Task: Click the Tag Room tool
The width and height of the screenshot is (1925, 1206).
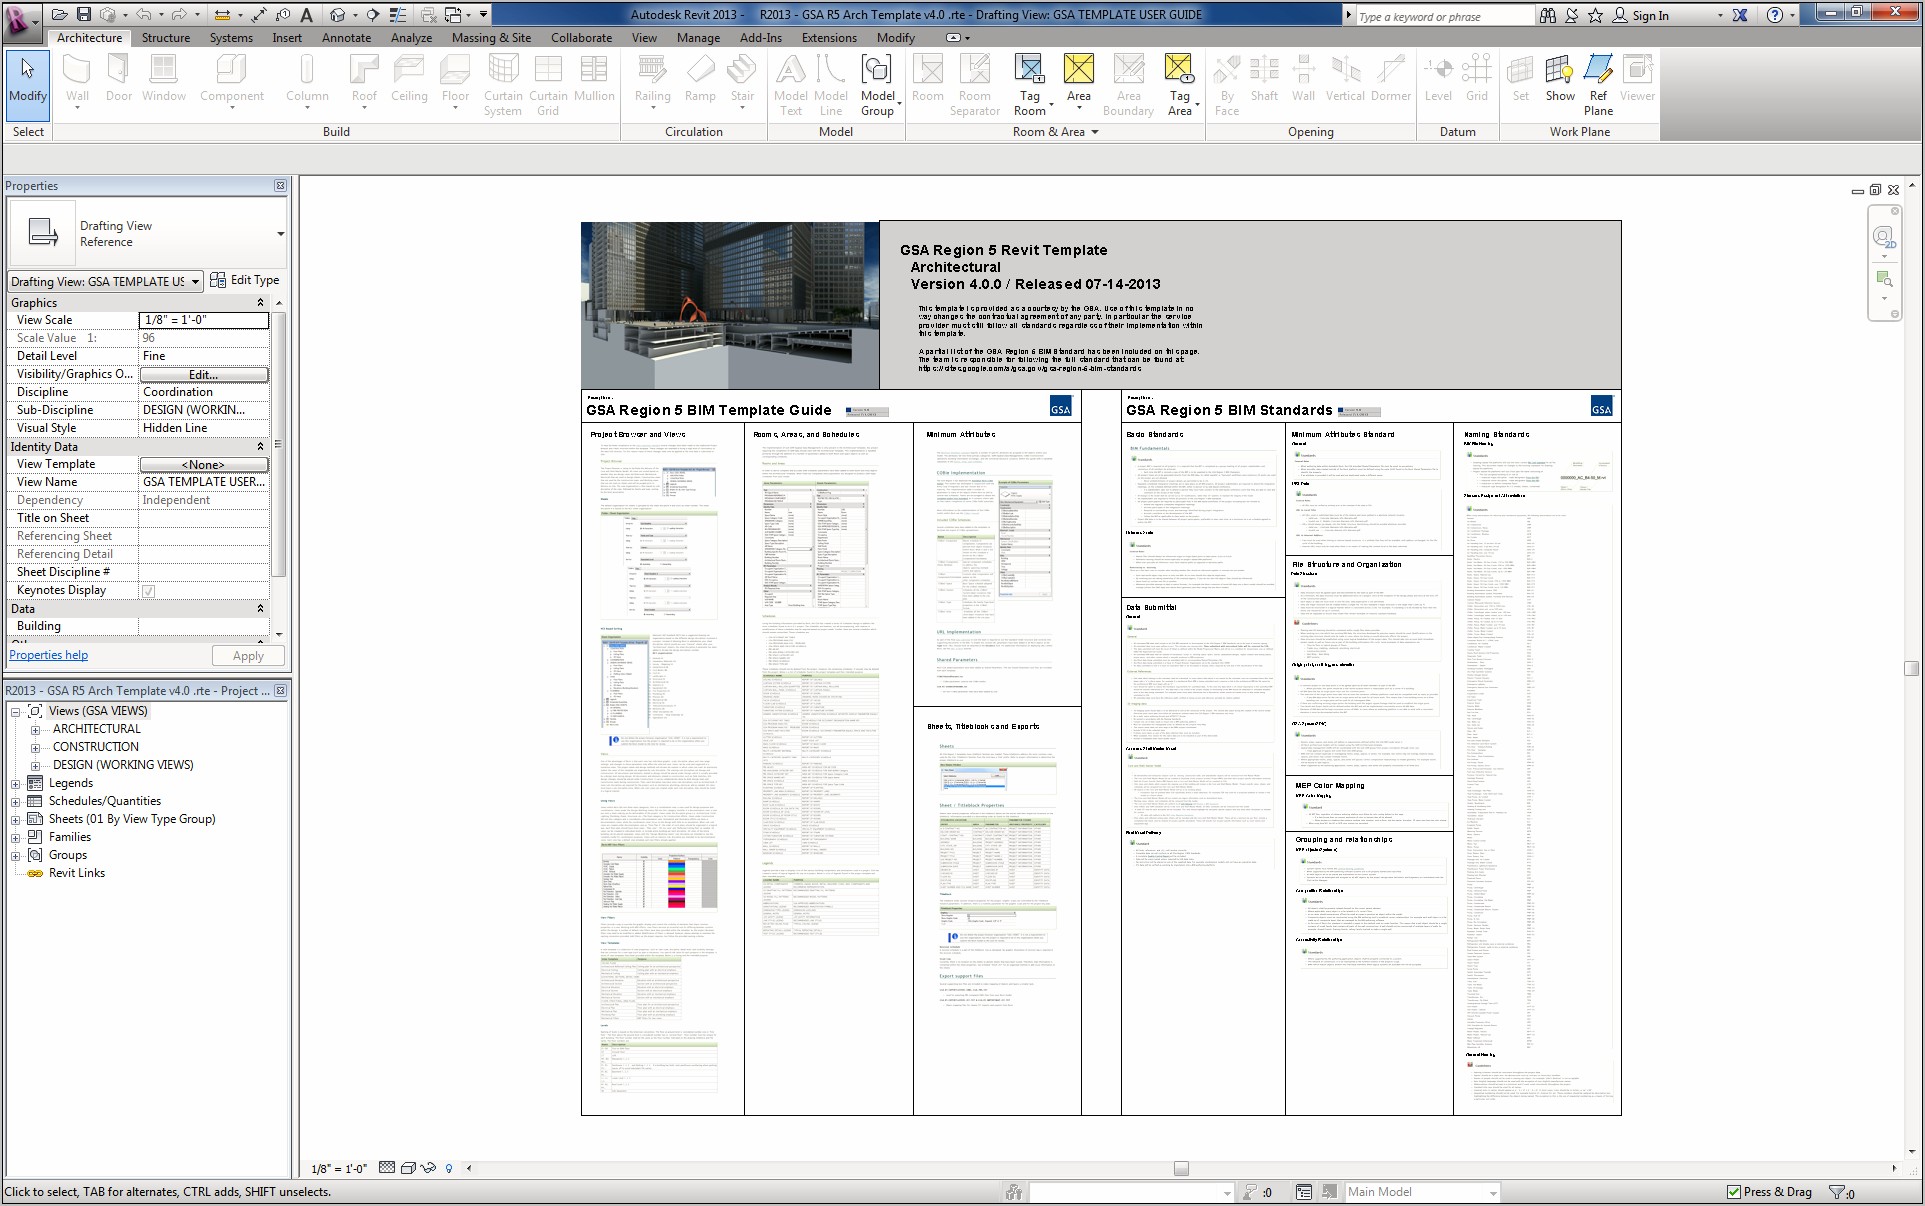Action: (1029, 85)
